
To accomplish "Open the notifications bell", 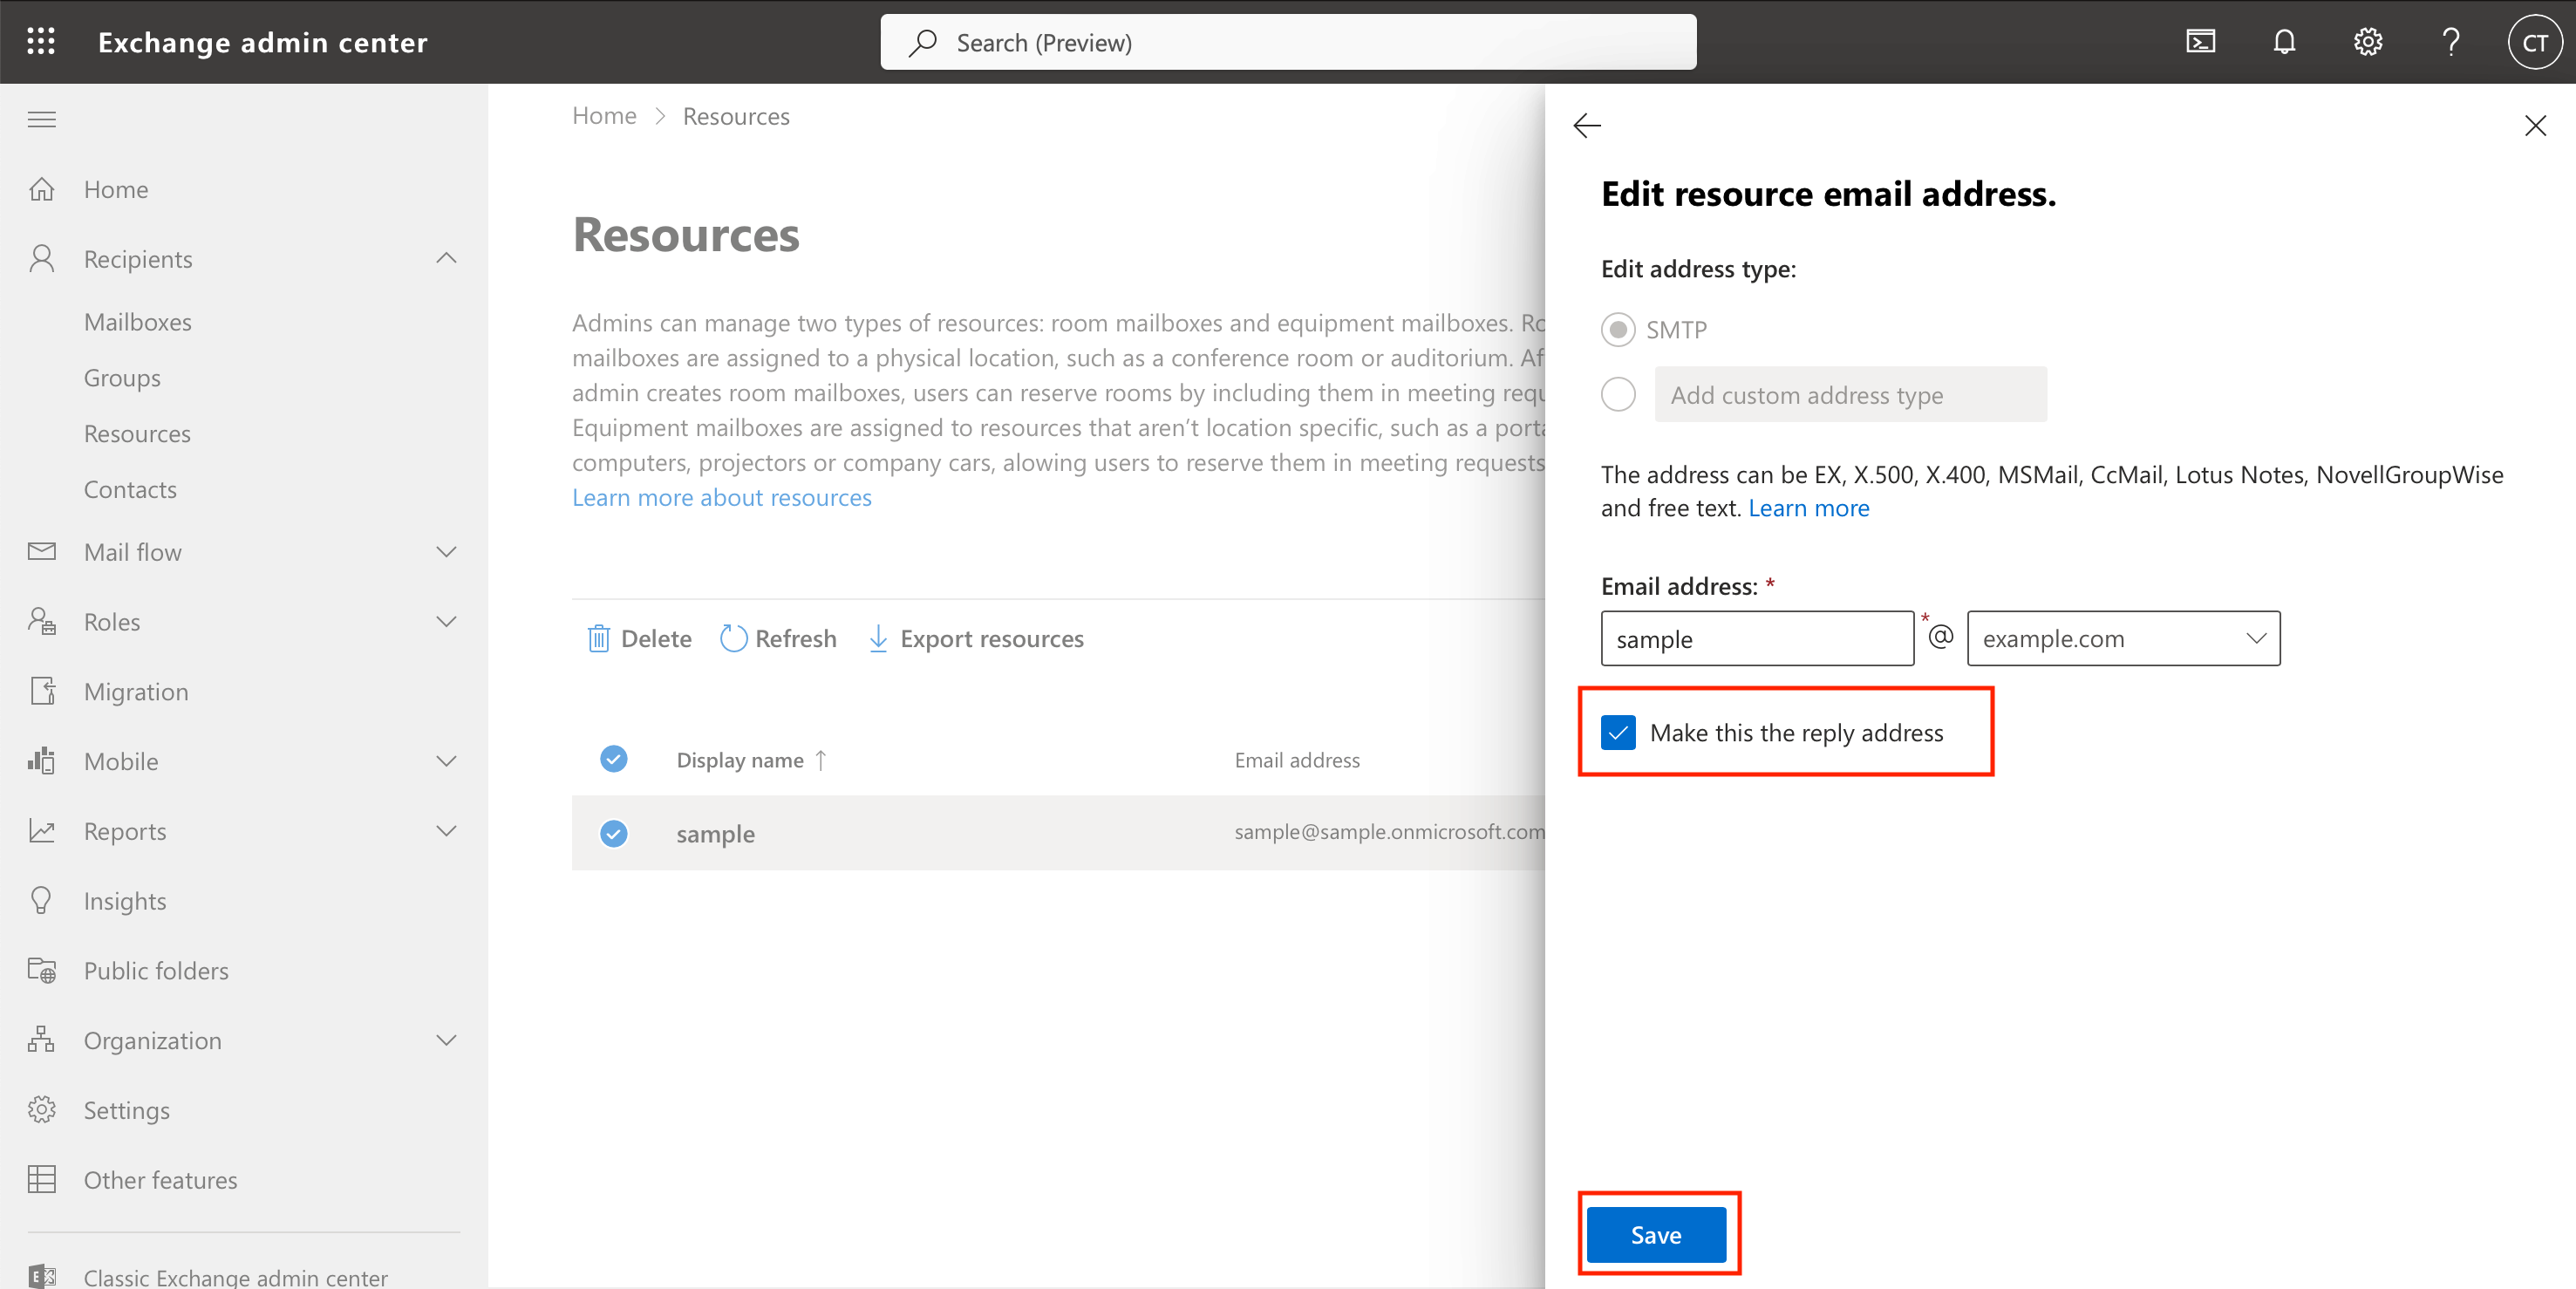I will pyautogui.click(x=2284, y=41).
